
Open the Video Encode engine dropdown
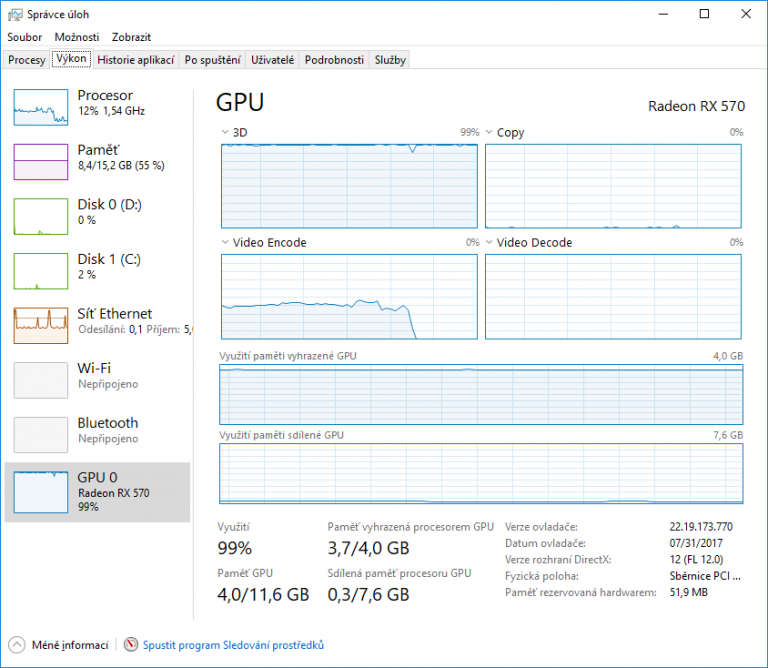(225, 242)
